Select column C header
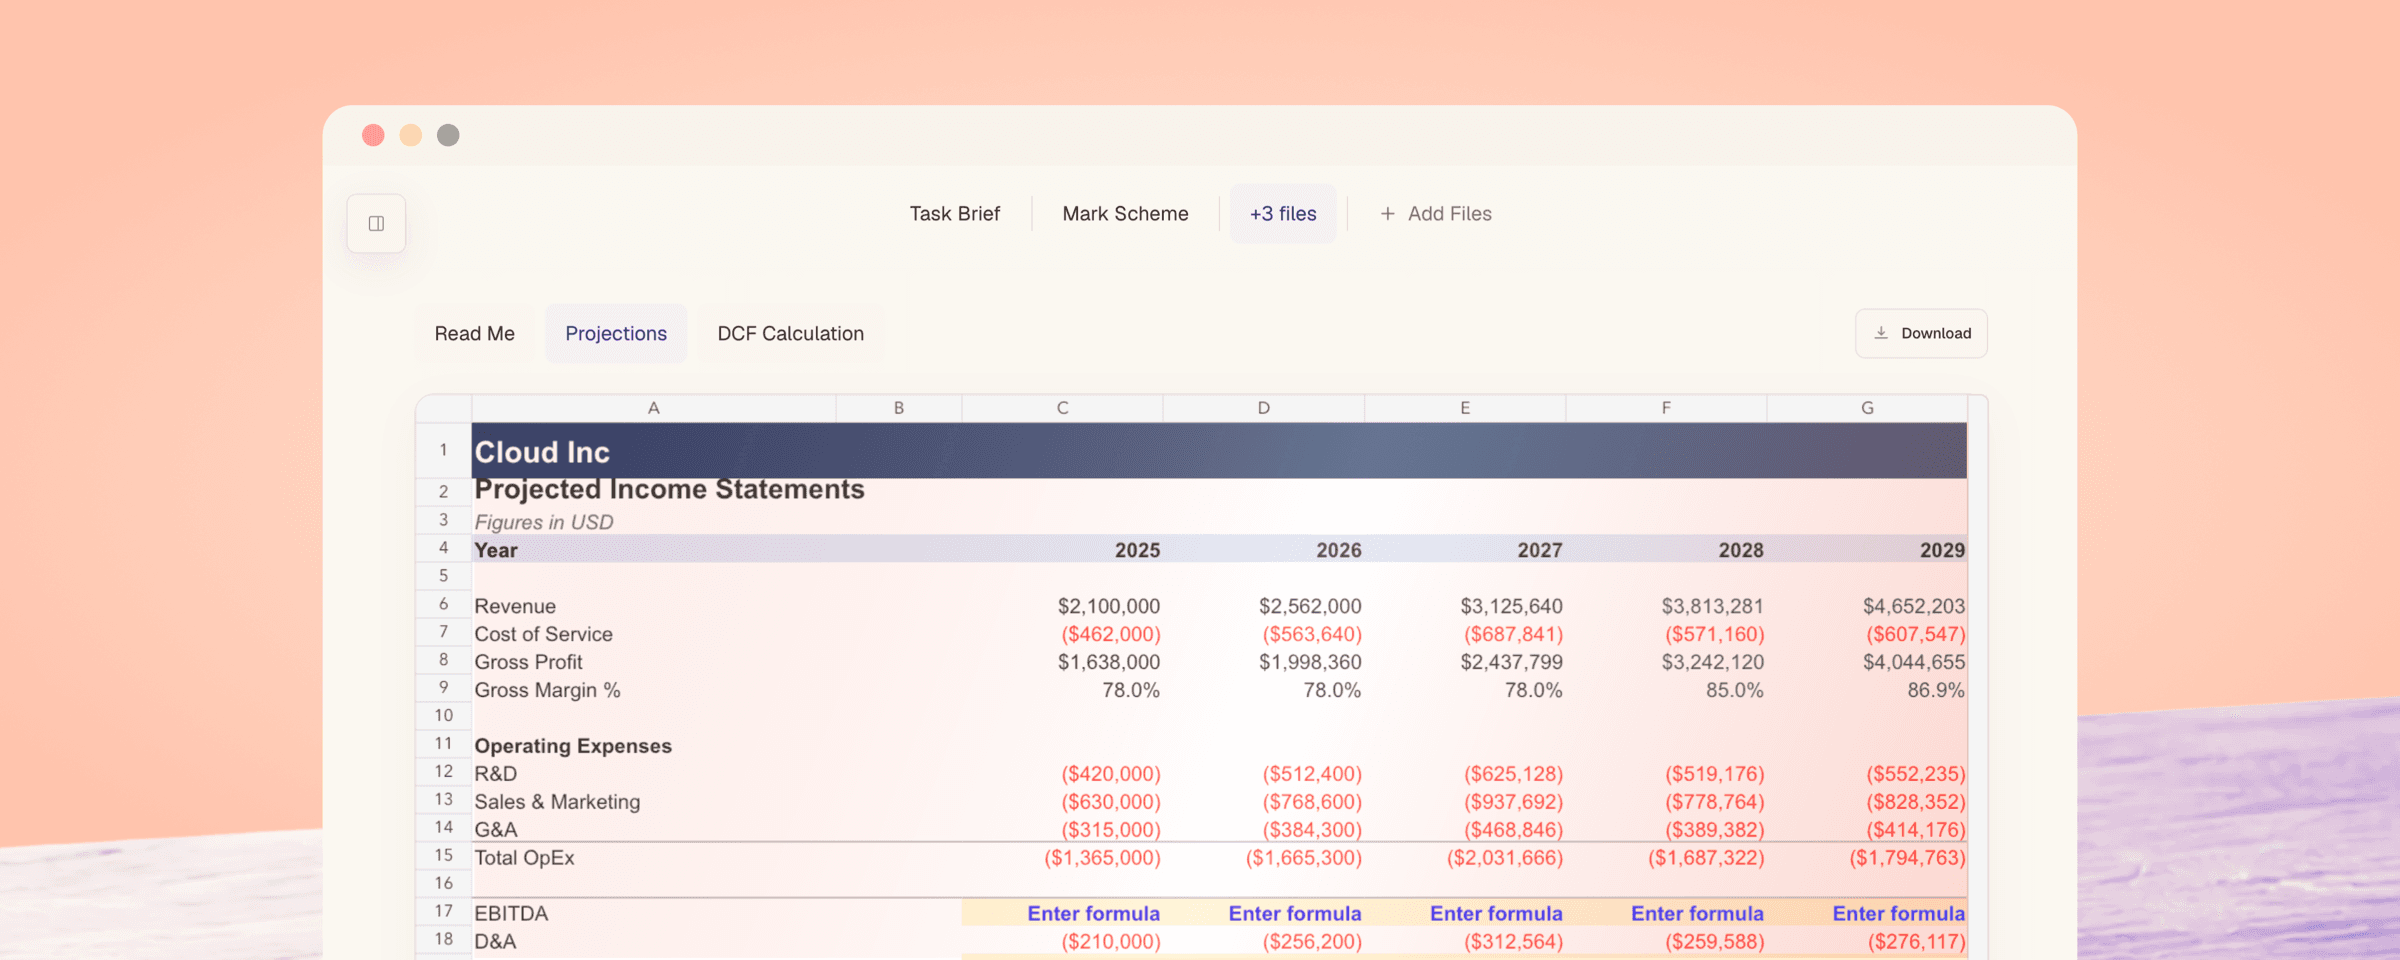Screen dimensions: 2400x960 (1062, 408)
